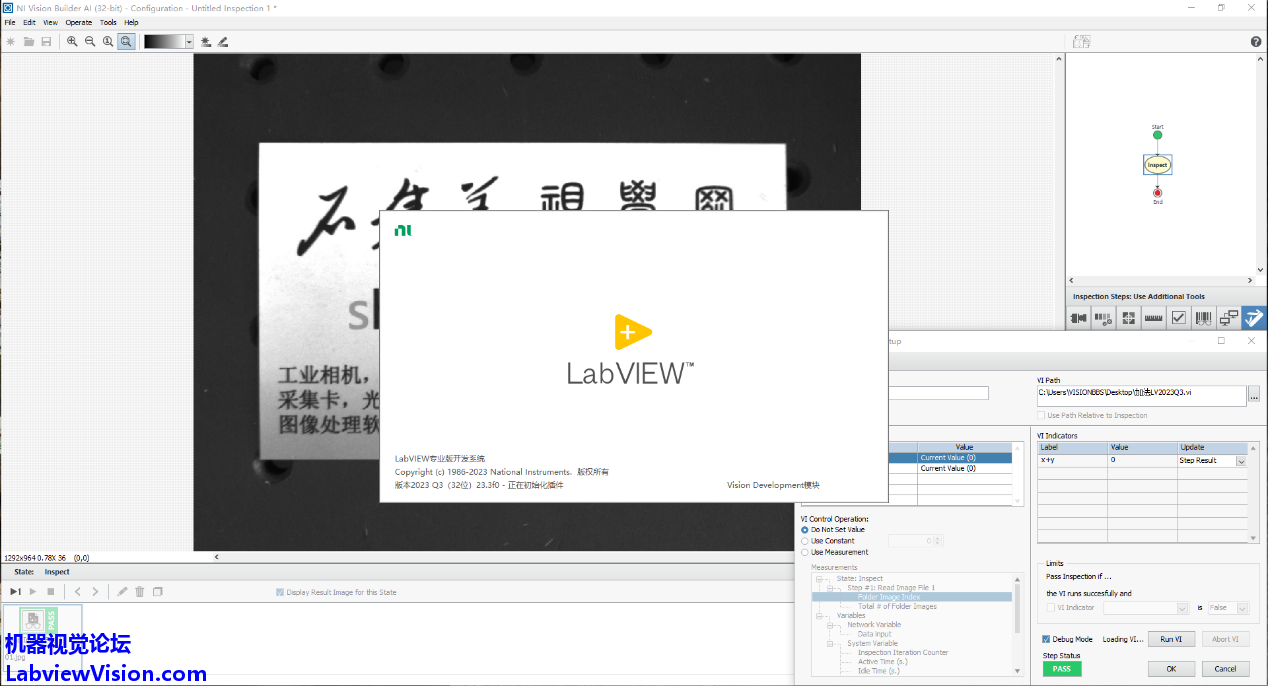The width and height of the screenshot is (1268, 686).
Task: Select Folder Image Index in Measurements tree
Action: [888, 597]
